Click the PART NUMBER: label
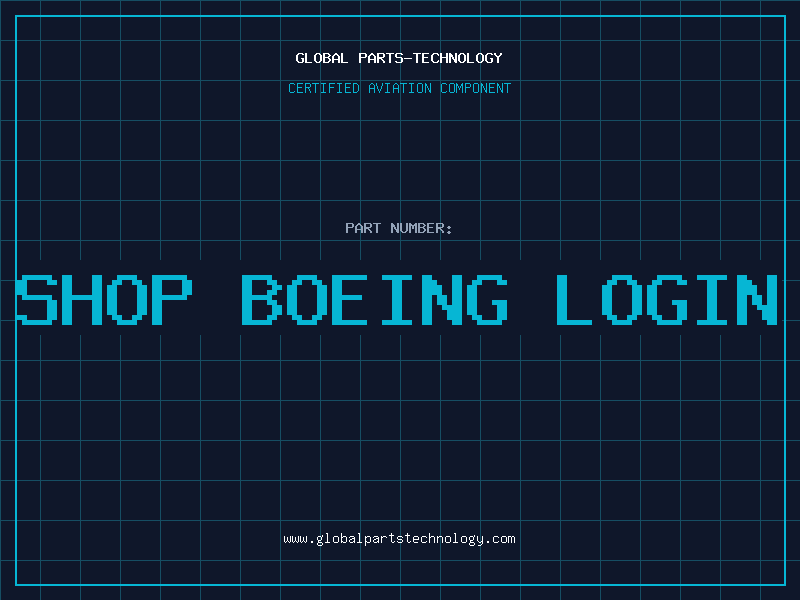 pos(399,228)
